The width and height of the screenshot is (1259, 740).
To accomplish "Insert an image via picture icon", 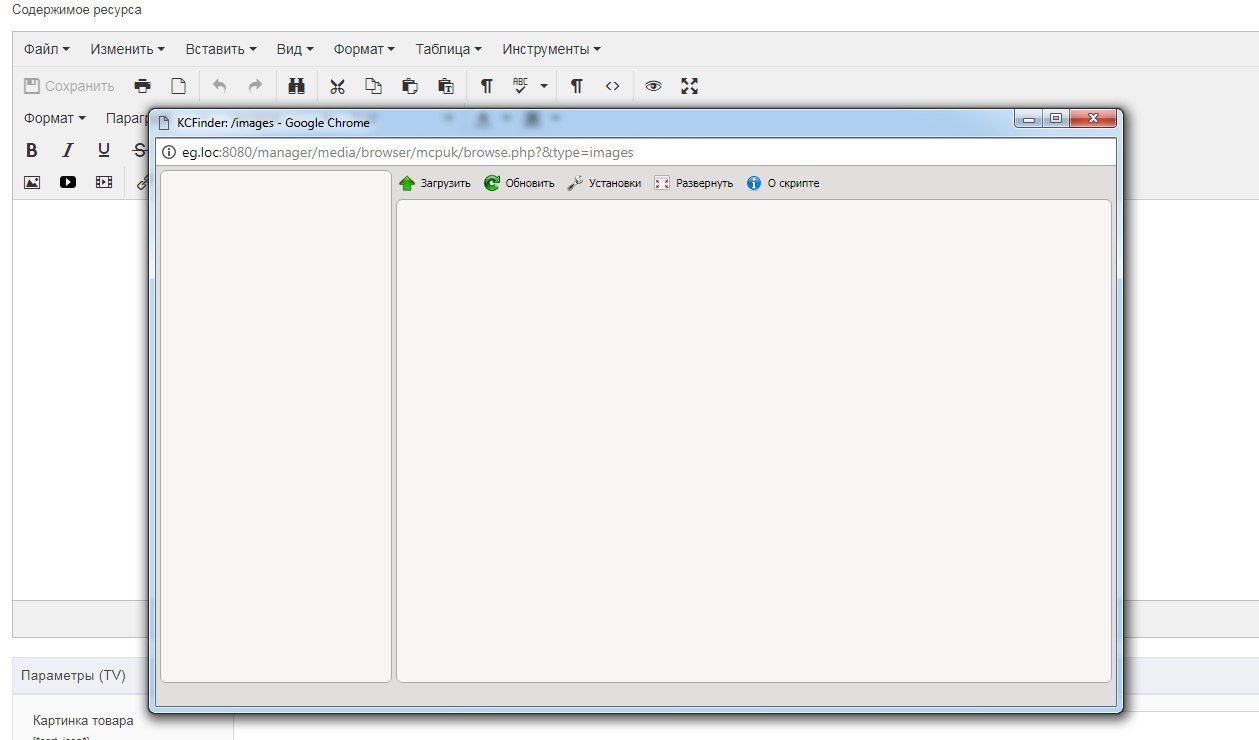I will 32,182.
